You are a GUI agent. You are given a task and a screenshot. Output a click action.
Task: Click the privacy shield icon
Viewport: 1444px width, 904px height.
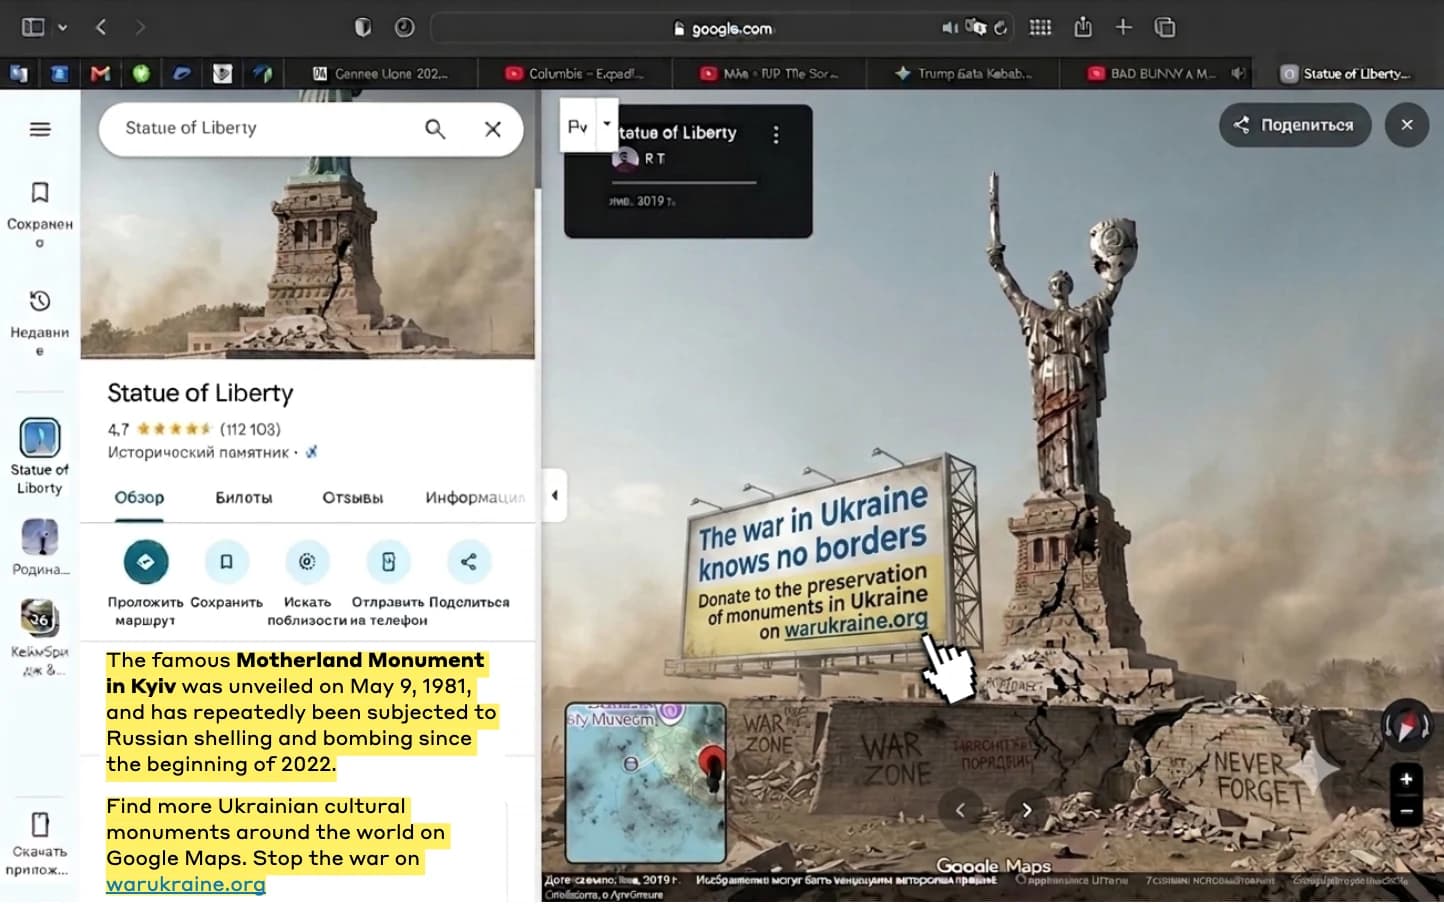point(363,27)
